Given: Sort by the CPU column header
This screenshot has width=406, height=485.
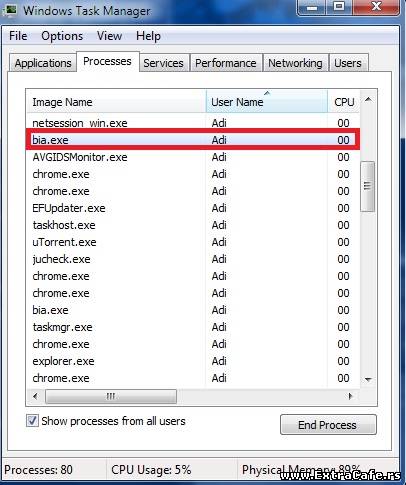Looking at the screenshot, I should (344, 102).
